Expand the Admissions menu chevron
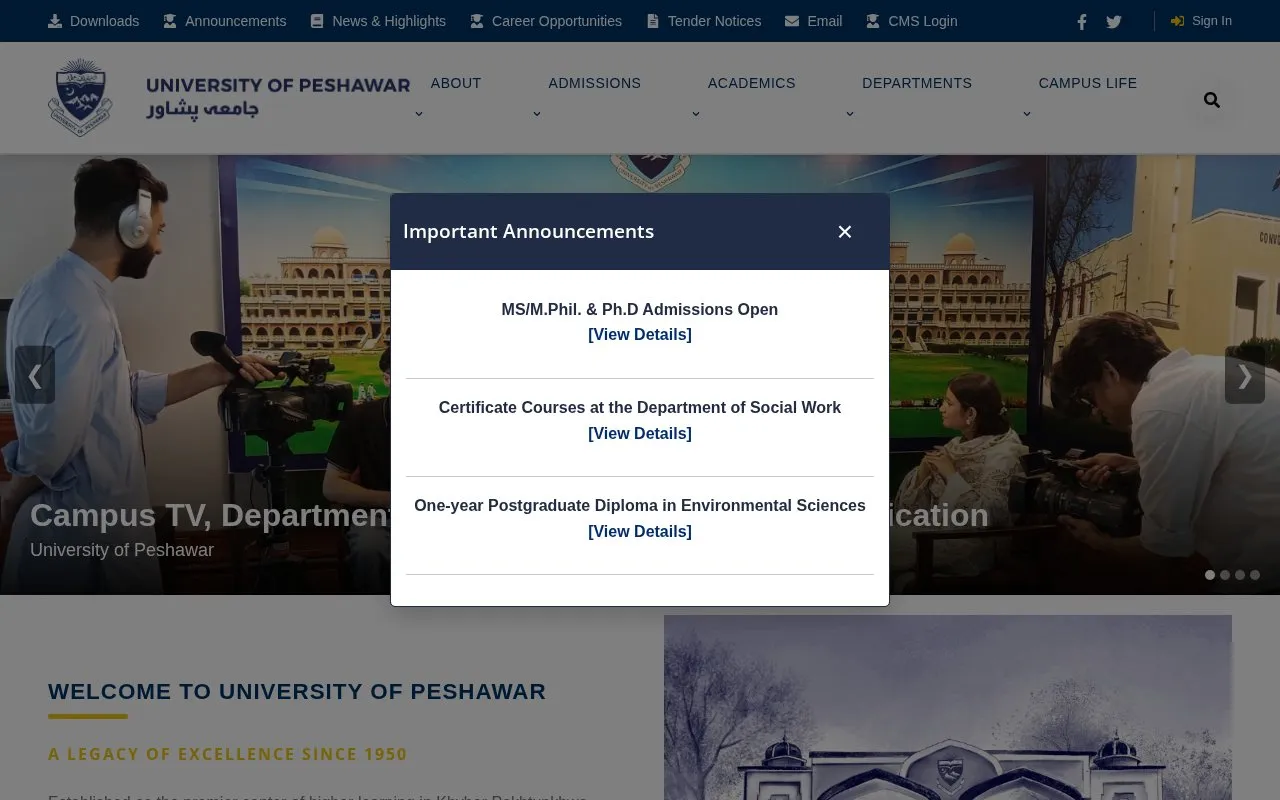 click(x=537, y=114)
